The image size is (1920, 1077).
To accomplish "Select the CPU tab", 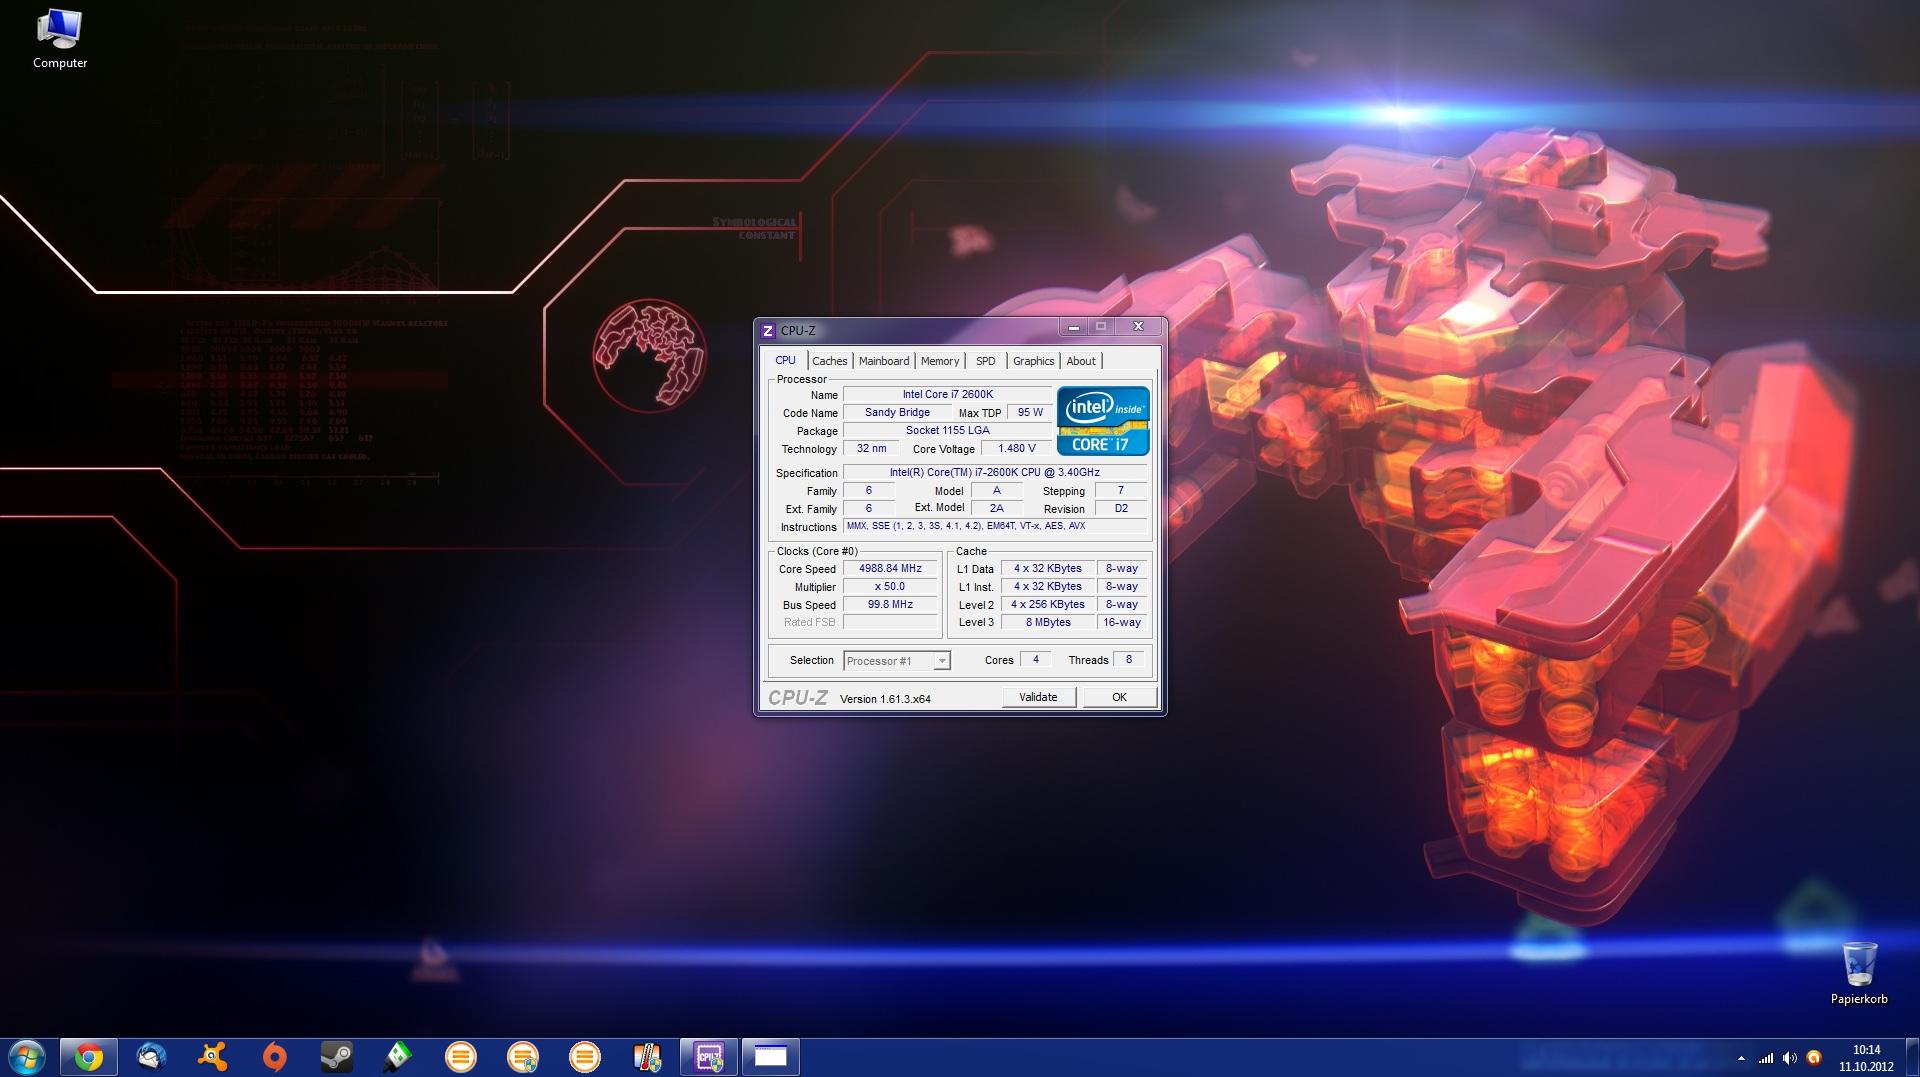I will pos(785,360).
